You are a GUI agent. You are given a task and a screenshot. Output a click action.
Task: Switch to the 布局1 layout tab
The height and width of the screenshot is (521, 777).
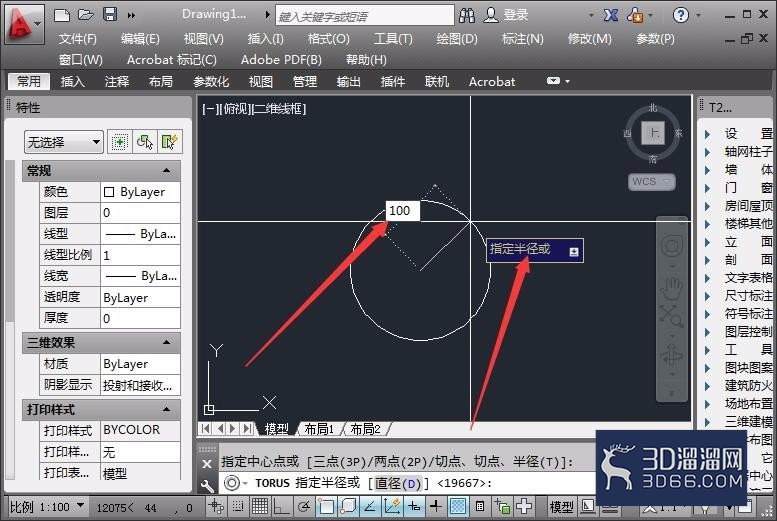(x=320, y=429)
